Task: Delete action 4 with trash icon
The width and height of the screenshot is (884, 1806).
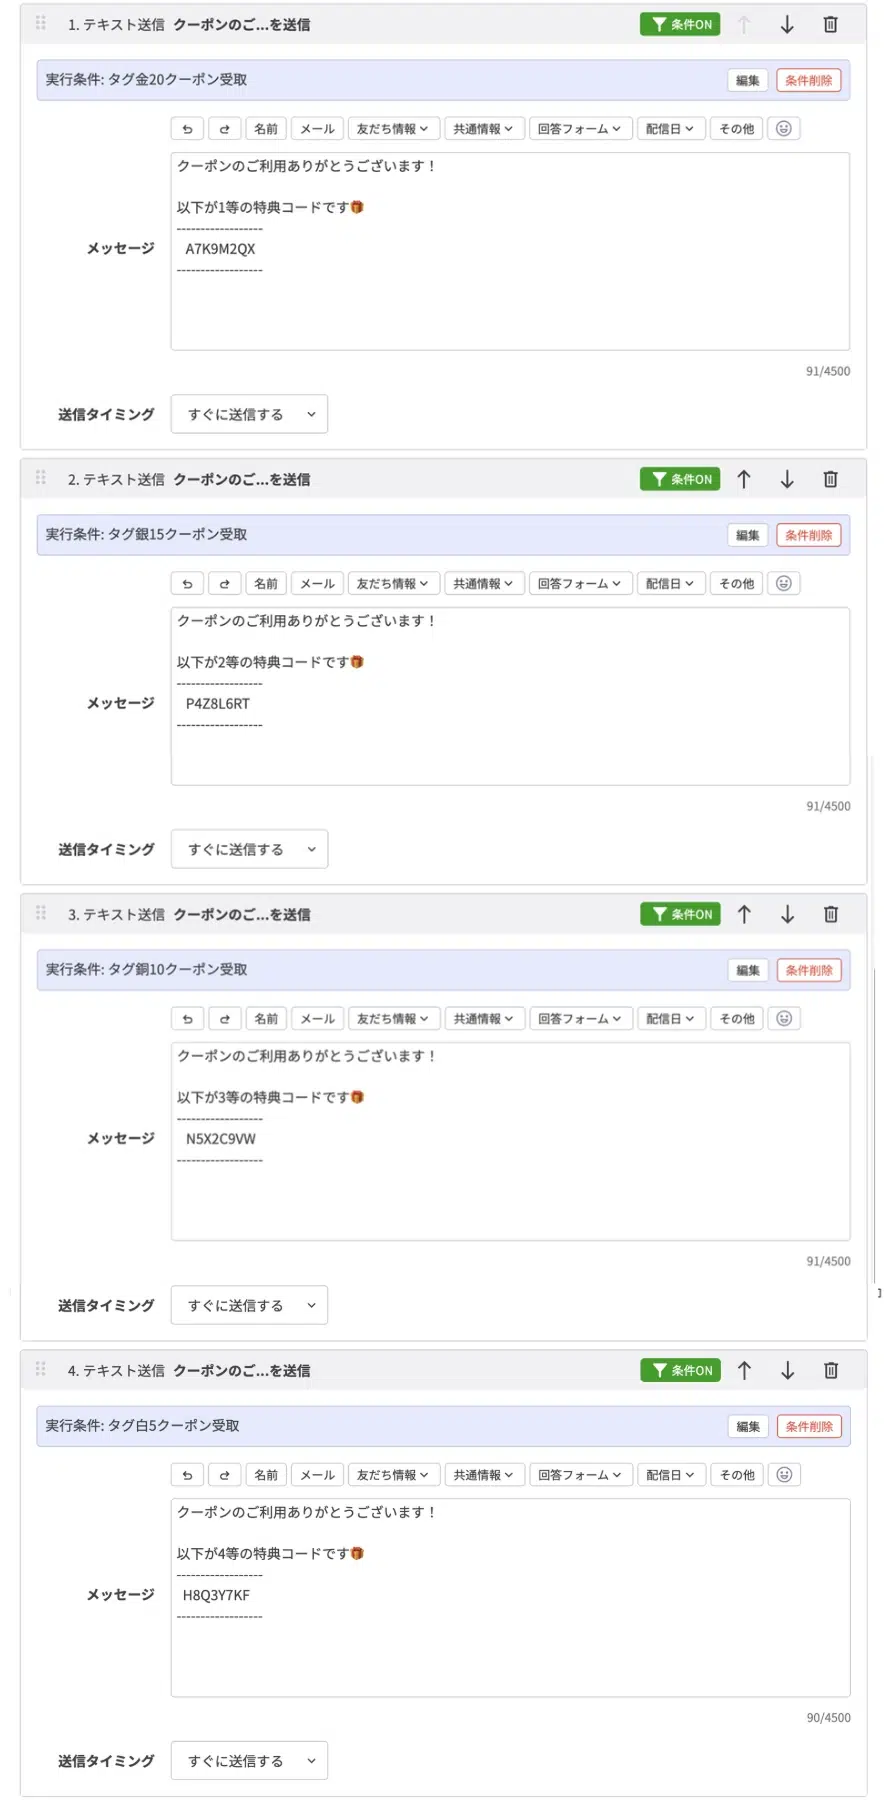Action: (830, 1371)
